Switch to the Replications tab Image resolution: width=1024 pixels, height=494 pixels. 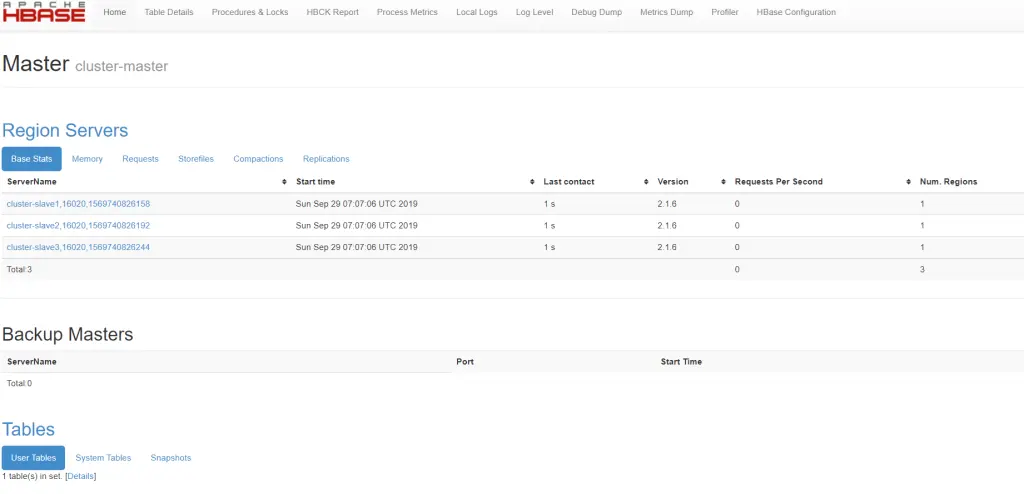point(326,159)
